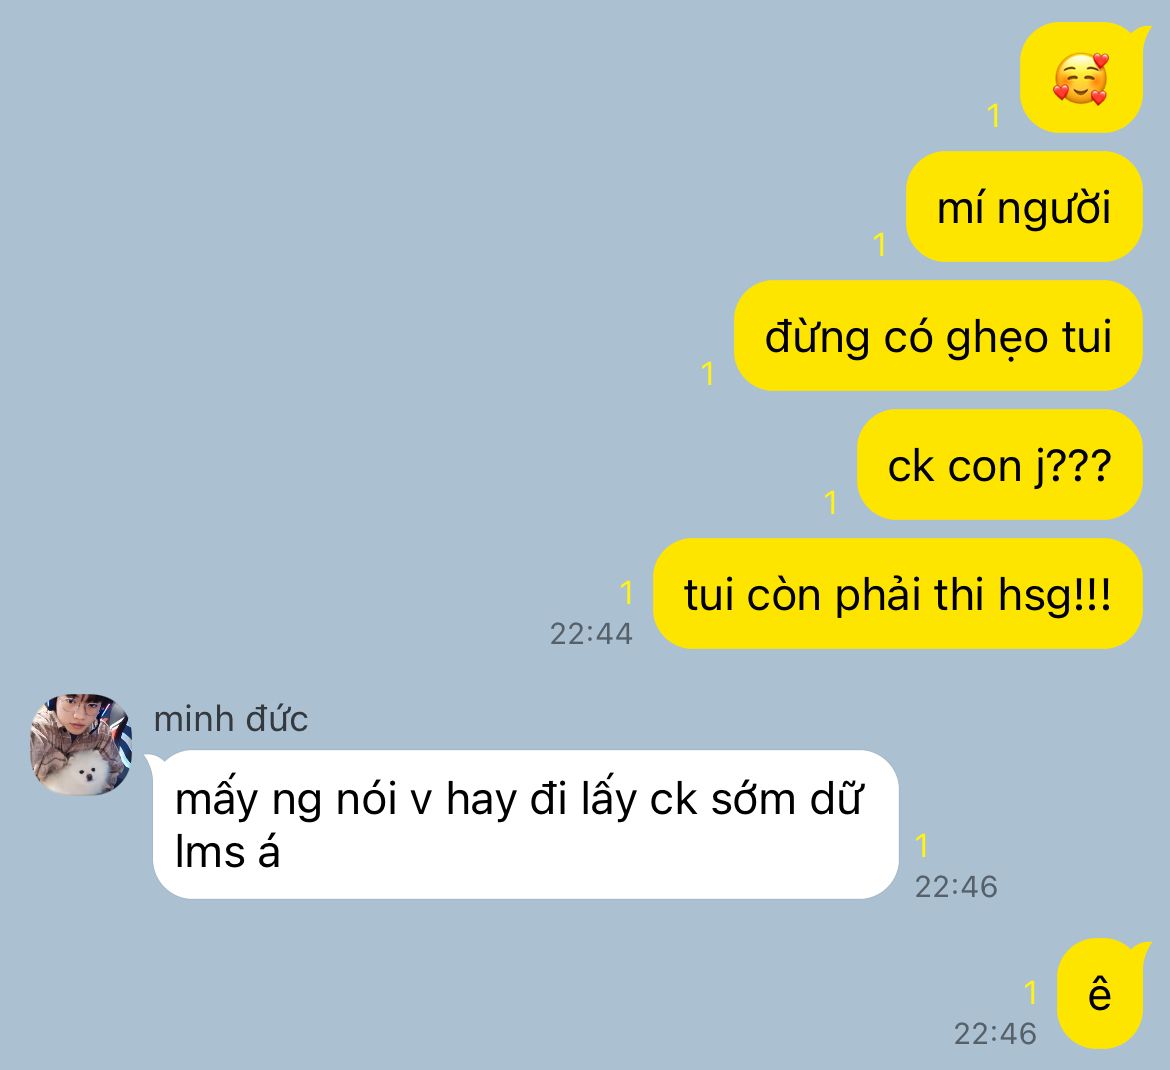Tap the 'ê' message bubble
This screenshot has height=1070, width=1170.
(x=1101, y=994)
